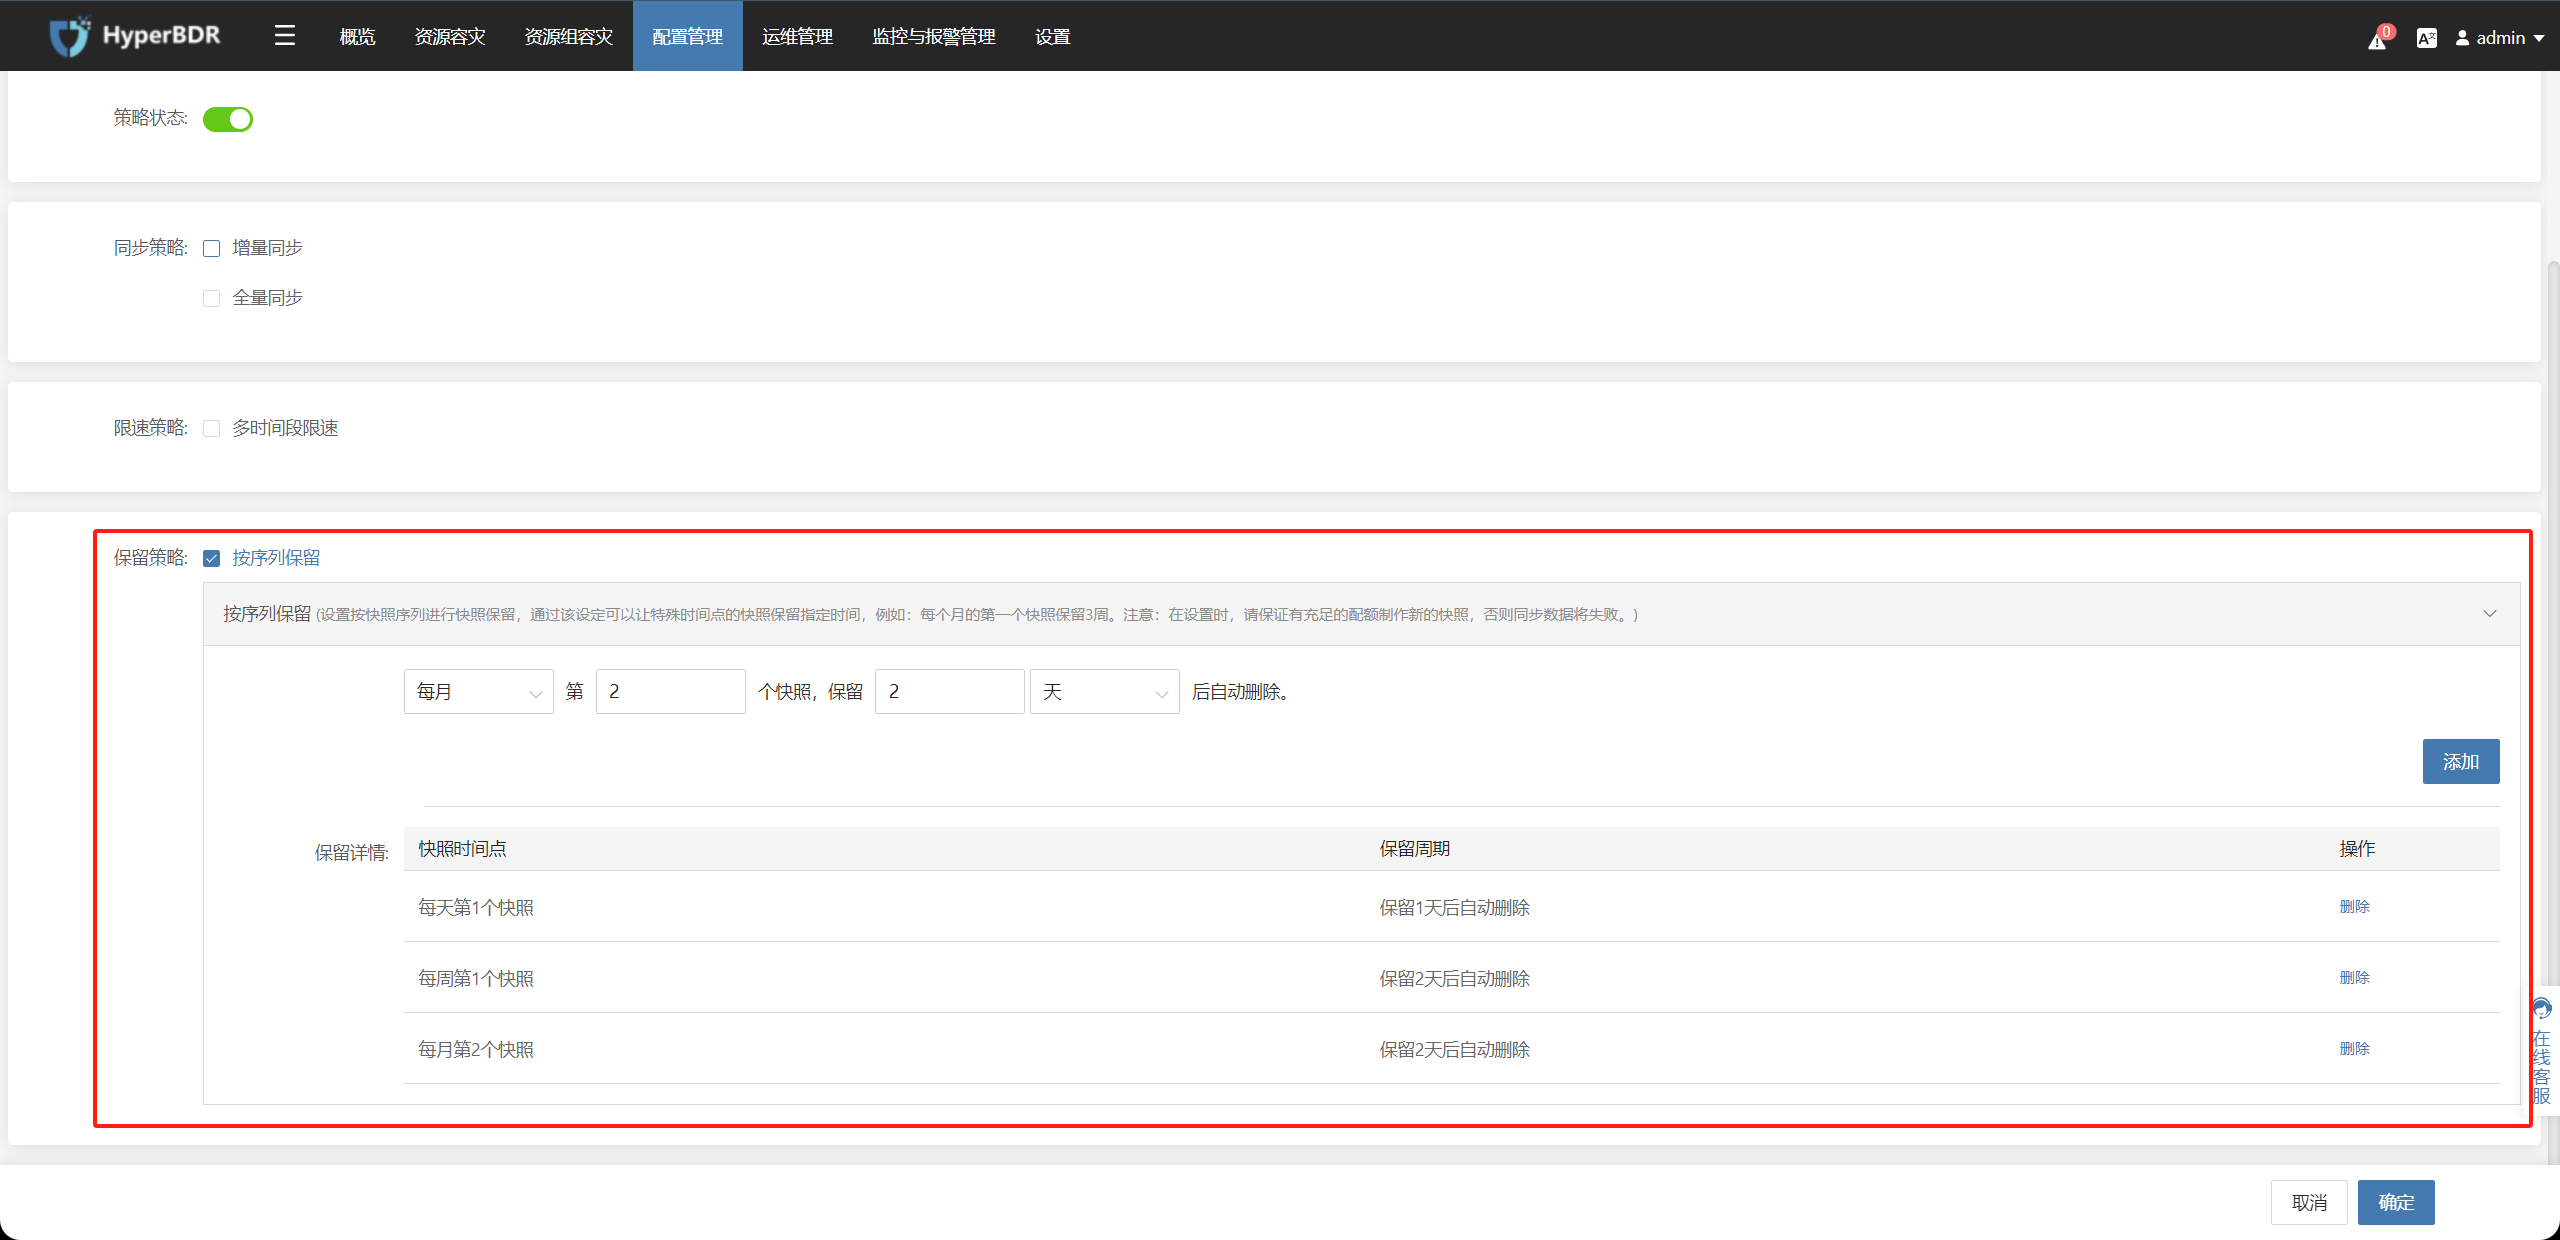Open the 资源容灾 menu

tap(450, 36)
